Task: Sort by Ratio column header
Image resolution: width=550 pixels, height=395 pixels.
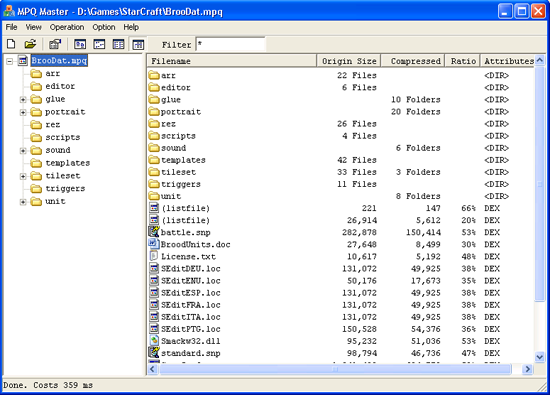Action: coord(463,61)
